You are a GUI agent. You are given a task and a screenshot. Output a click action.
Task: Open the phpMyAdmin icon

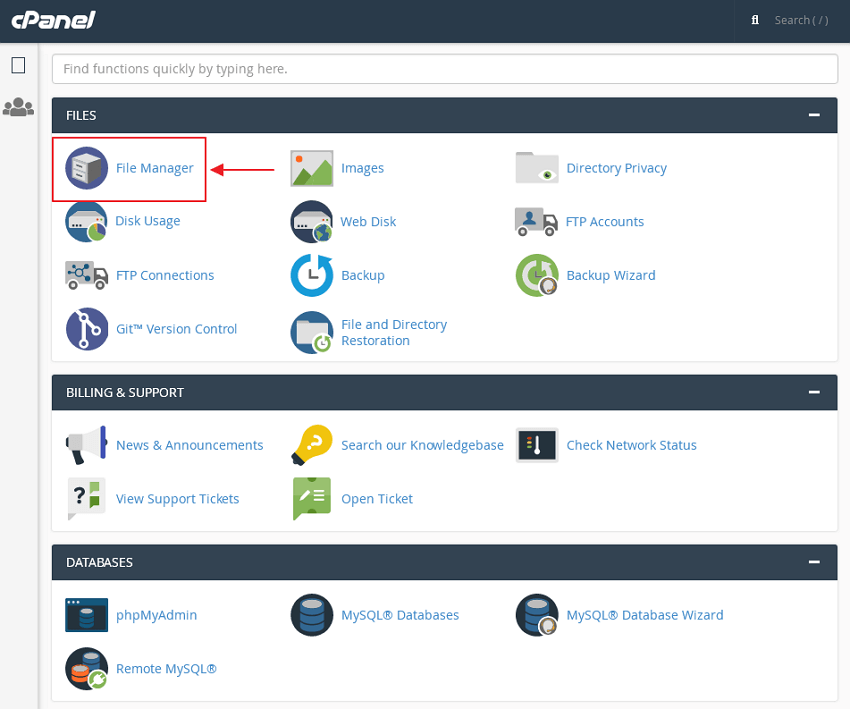[86, 615]
